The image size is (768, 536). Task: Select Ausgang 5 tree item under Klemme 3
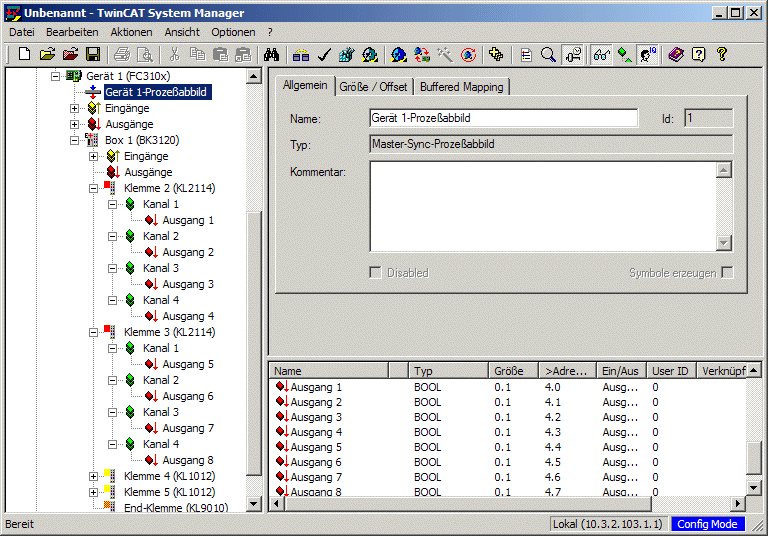[x=188, y=364]
